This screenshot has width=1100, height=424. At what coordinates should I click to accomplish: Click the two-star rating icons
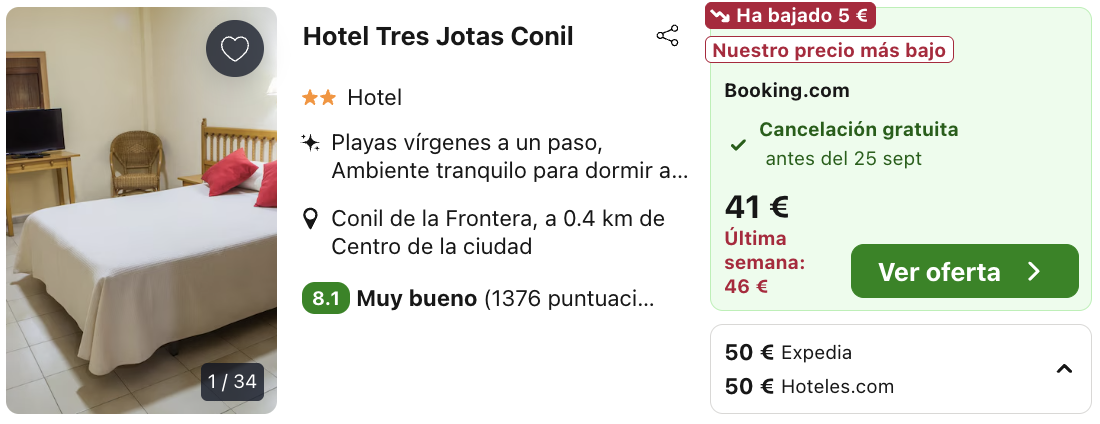[x=319, y=98]
